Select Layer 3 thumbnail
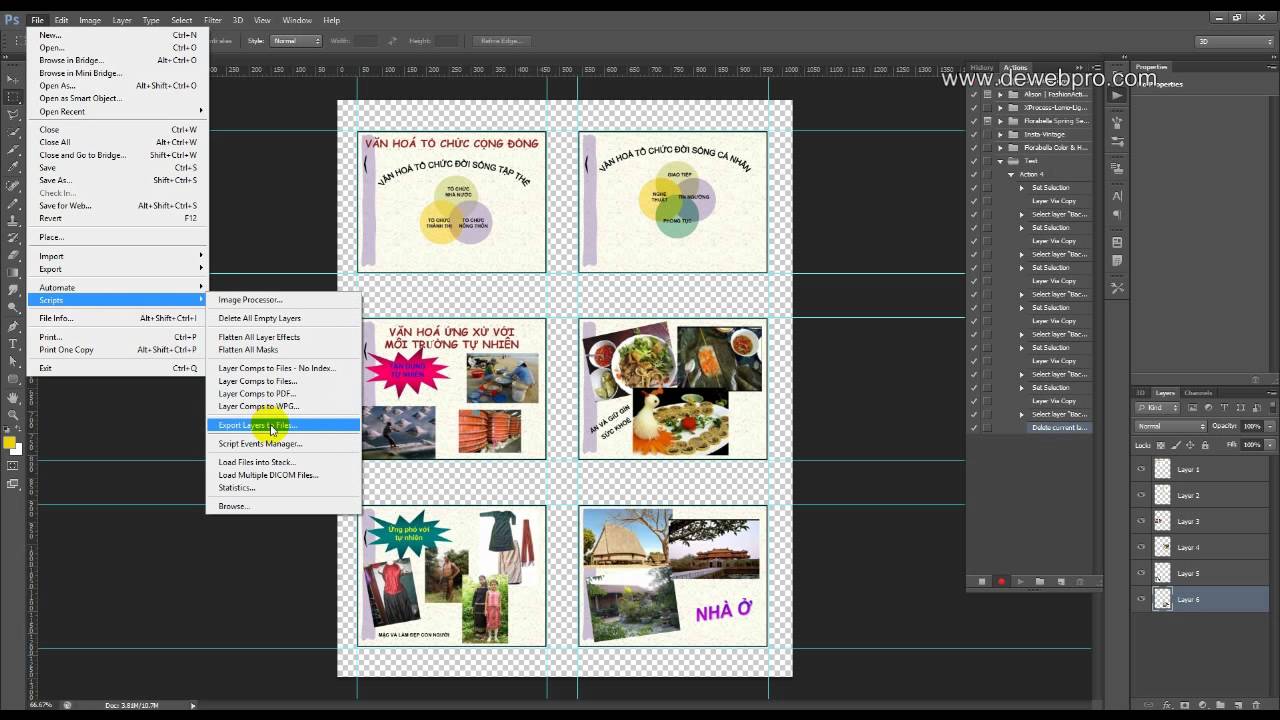The height and width of the screenshot is (720, 1280). click(1162, 521)
